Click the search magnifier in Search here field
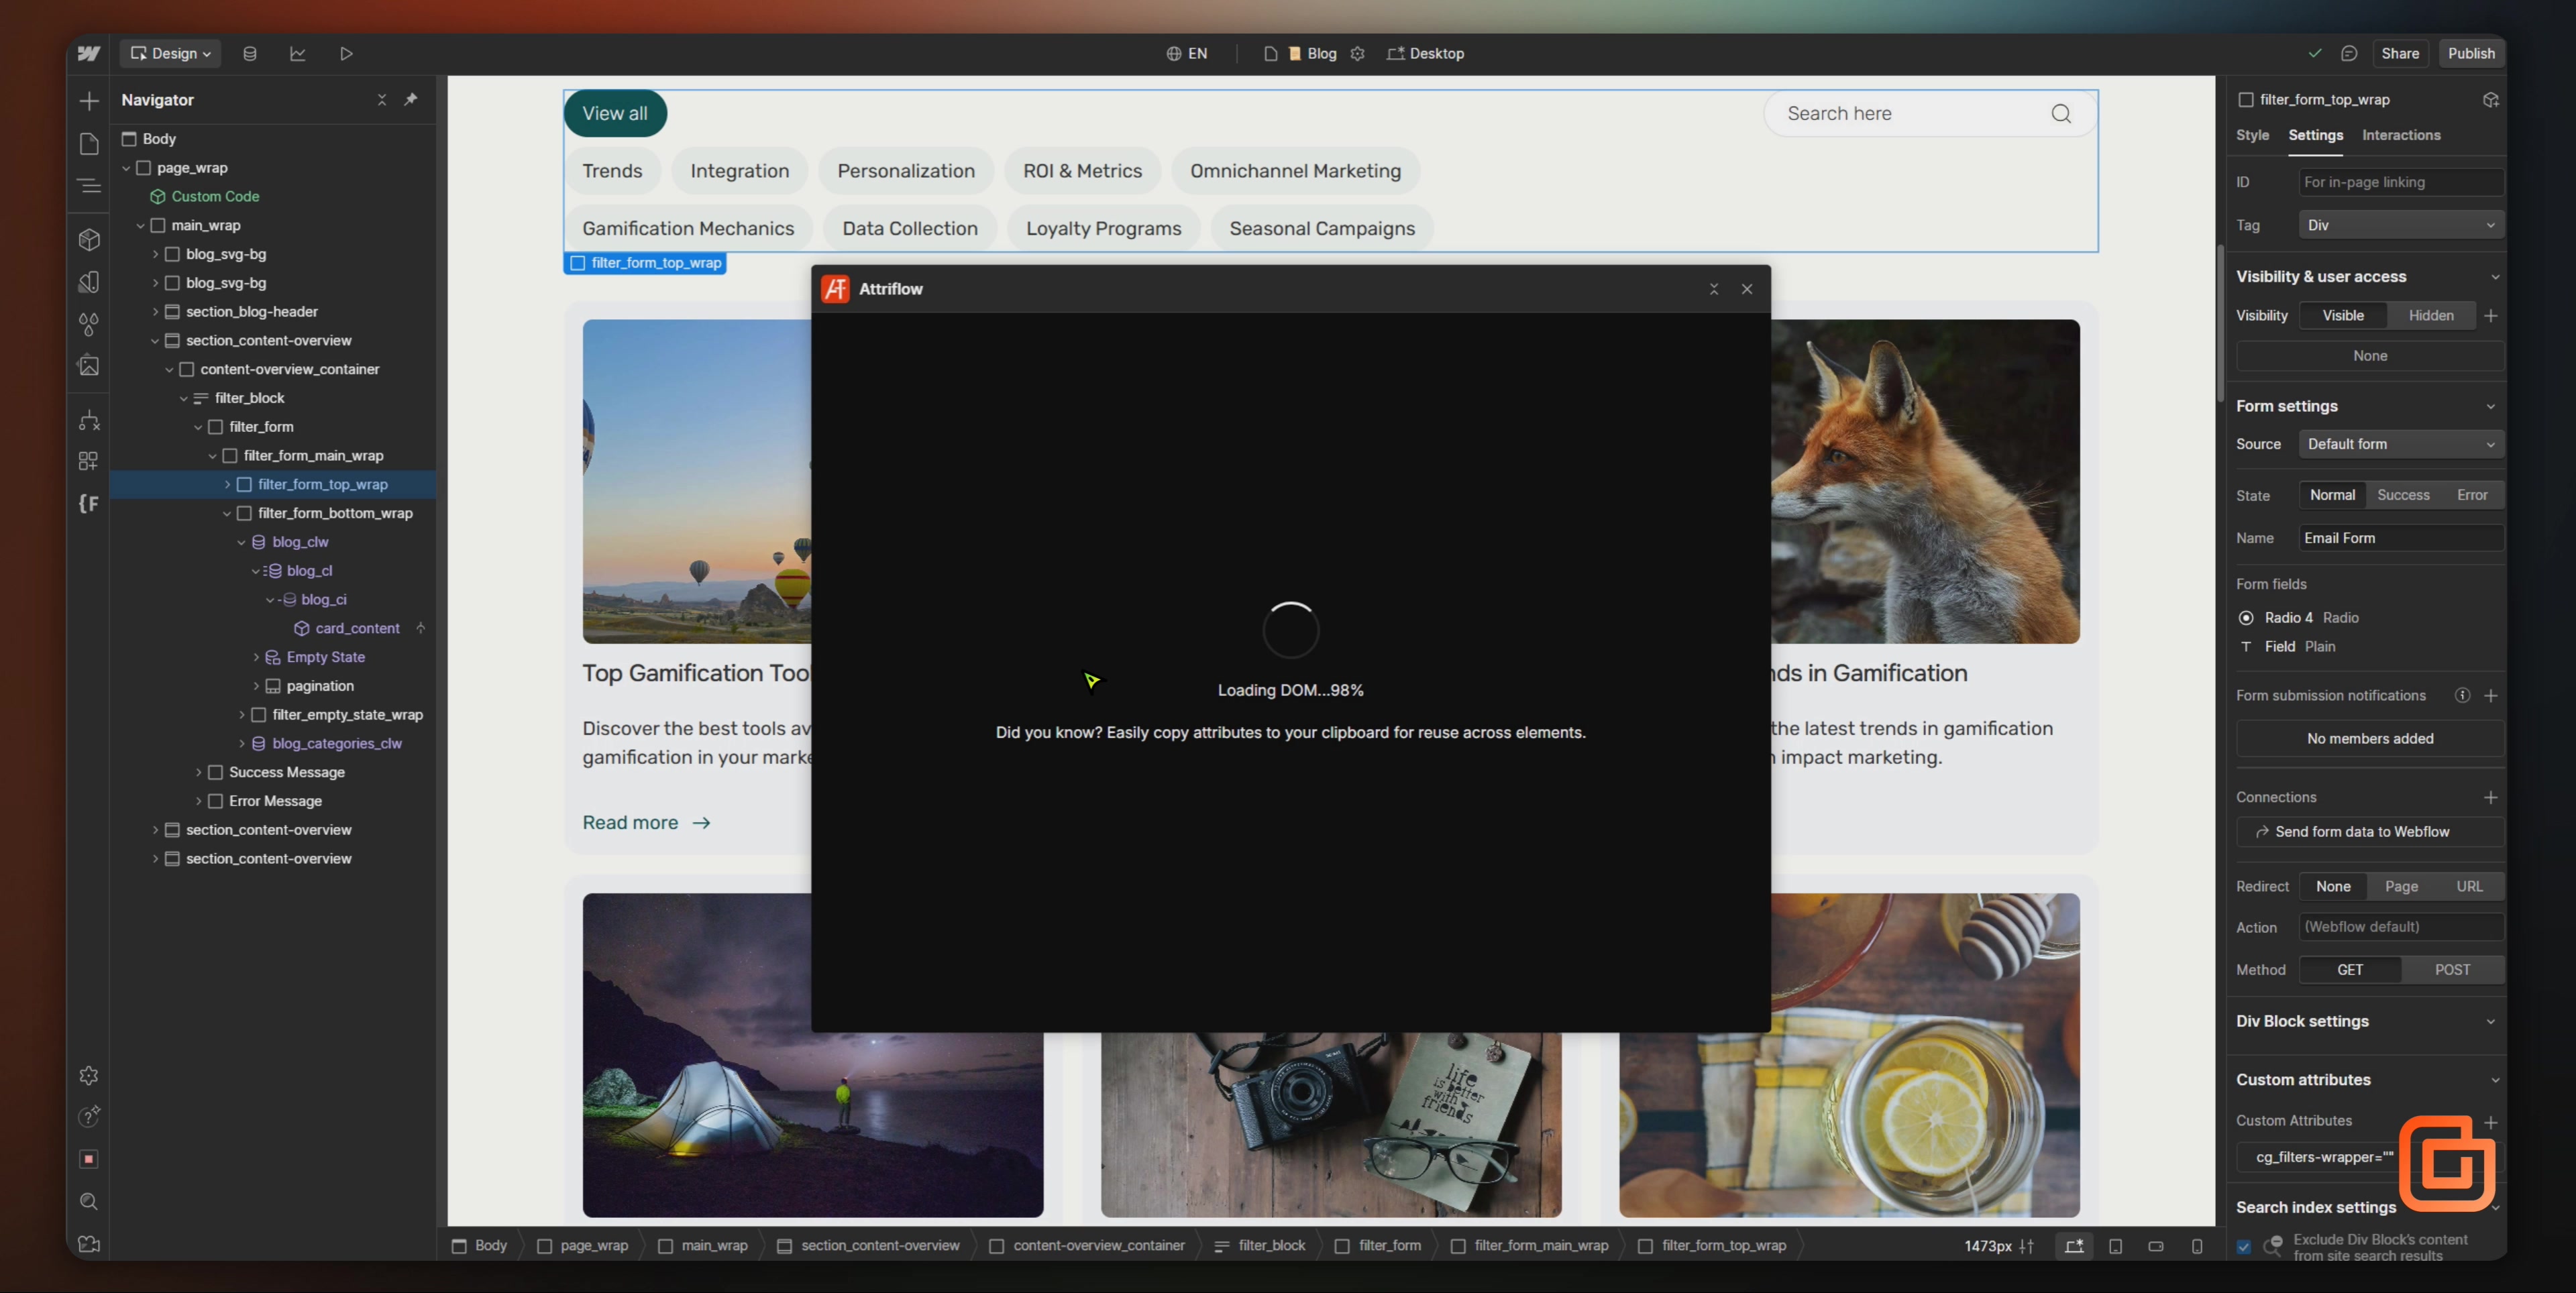Image resolution: width=2576 pixels, height=1293 pixels. click(2061, 114)
